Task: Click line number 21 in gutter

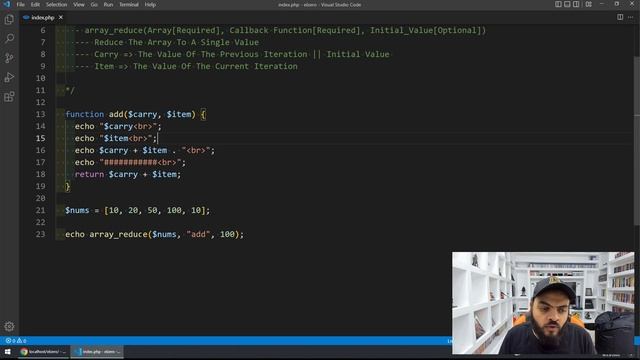Action: point(40,210)
